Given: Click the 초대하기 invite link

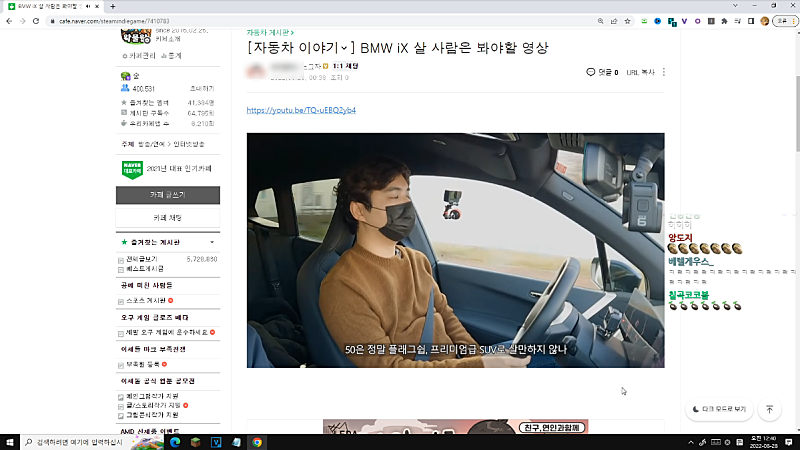Looking at the screenshot, I should [x=202, y=89].
